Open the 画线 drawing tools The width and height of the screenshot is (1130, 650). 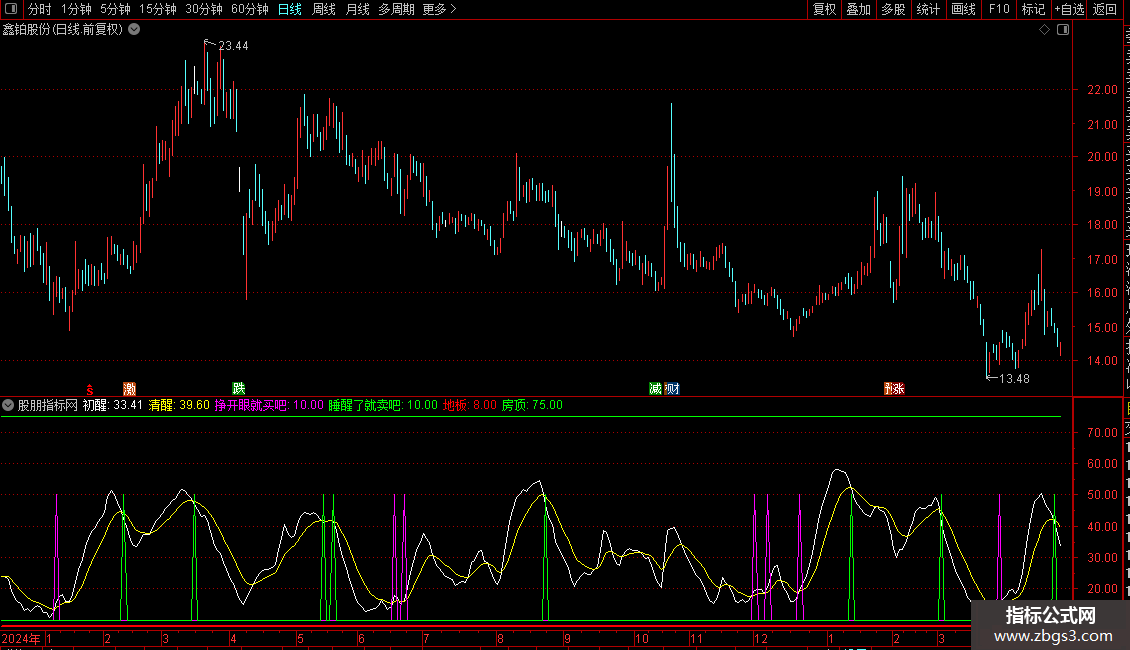[x=963, y=10]
